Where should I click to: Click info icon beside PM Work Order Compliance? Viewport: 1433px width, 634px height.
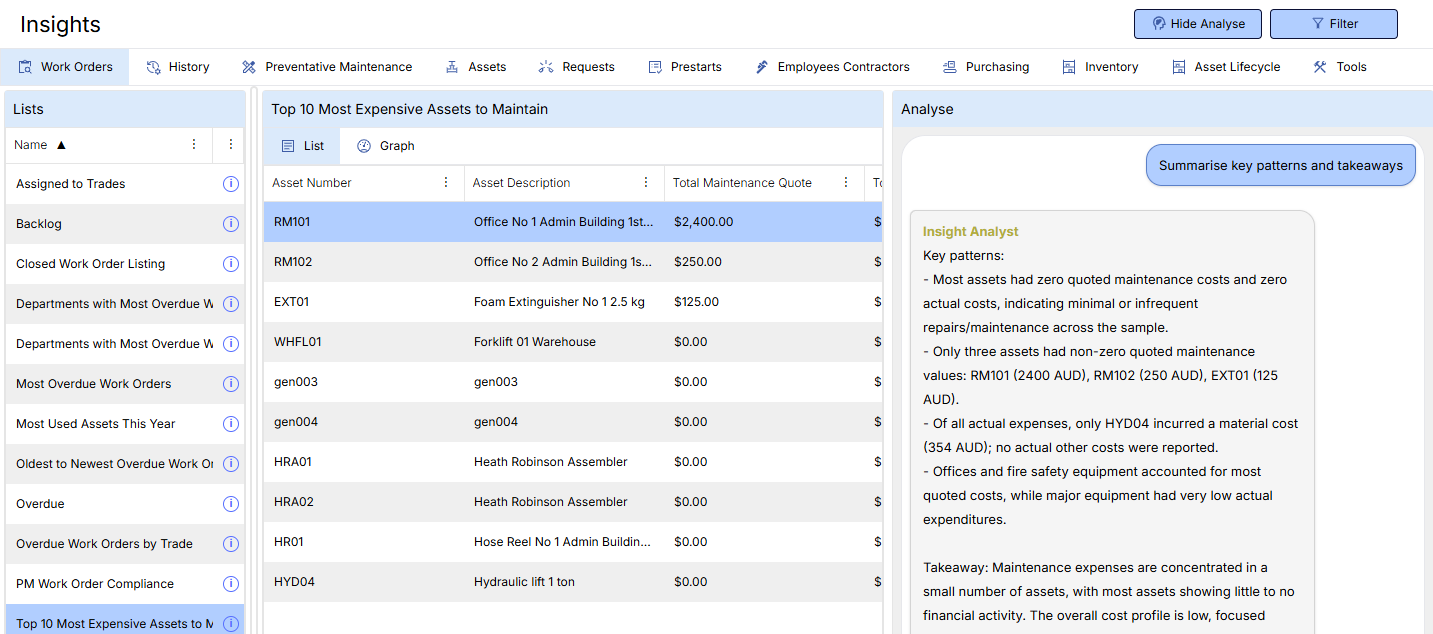click(230, 584)
